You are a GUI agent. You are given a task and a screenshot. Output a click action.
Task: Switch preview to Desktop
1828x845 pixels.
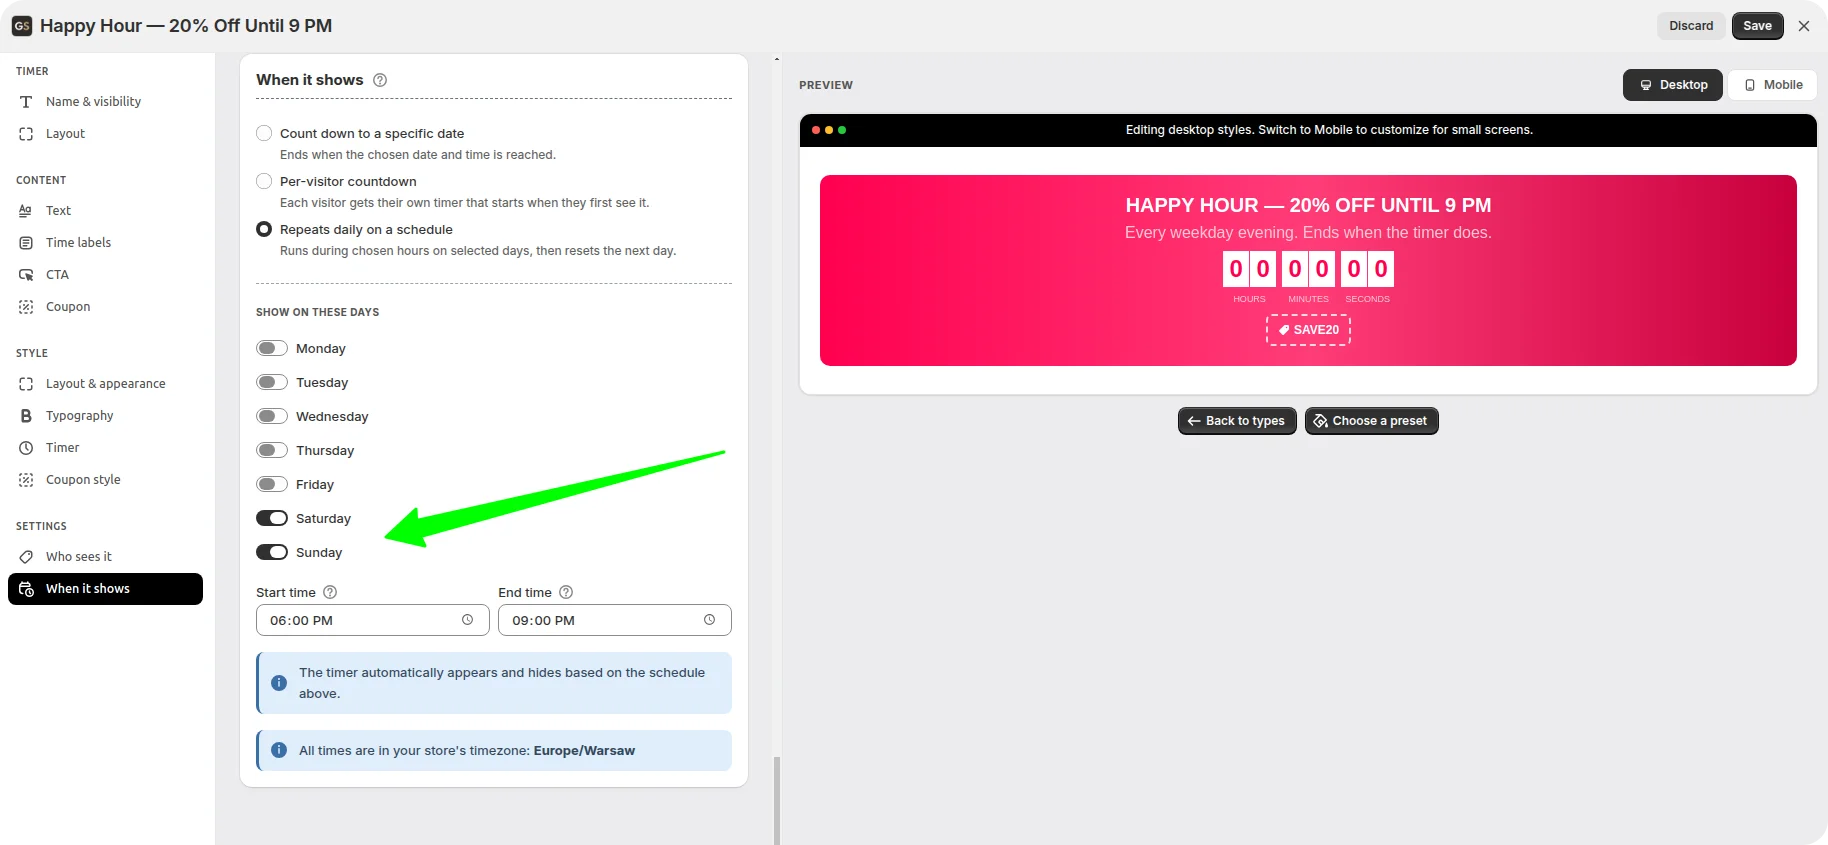1673,85
